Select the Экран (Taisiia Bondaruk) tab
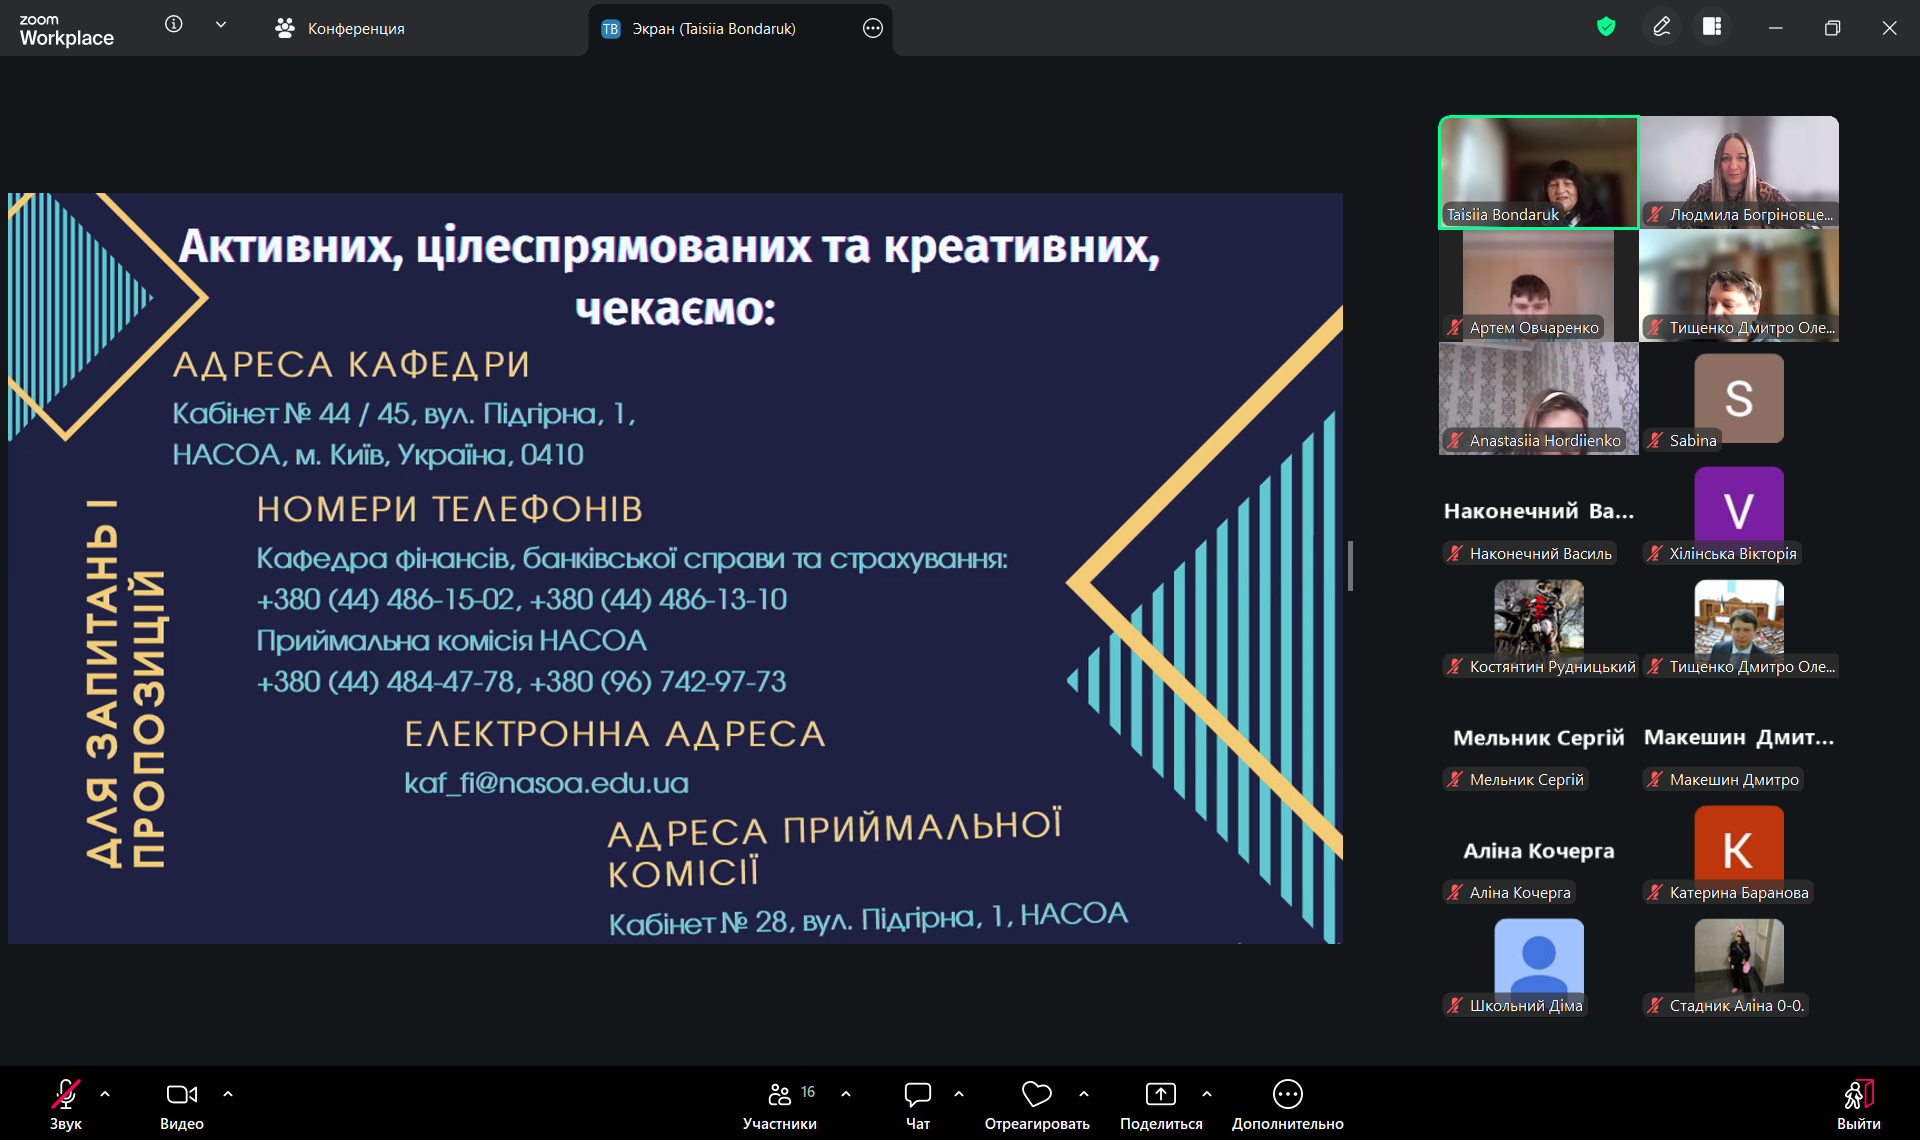The width and height of the screenshot is (1920, 1140). tap(713, 29)
